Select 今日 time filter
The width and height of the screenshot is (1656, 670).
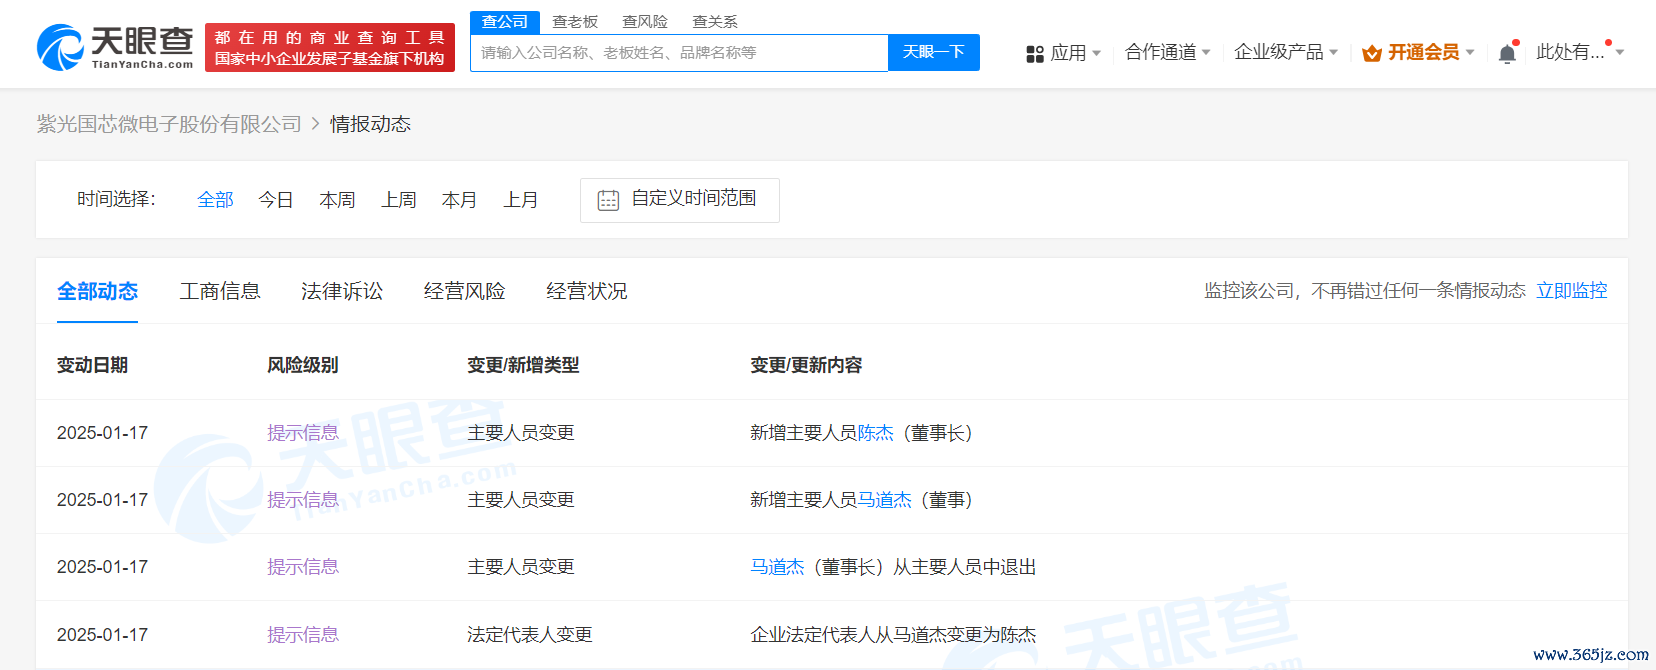276,200
